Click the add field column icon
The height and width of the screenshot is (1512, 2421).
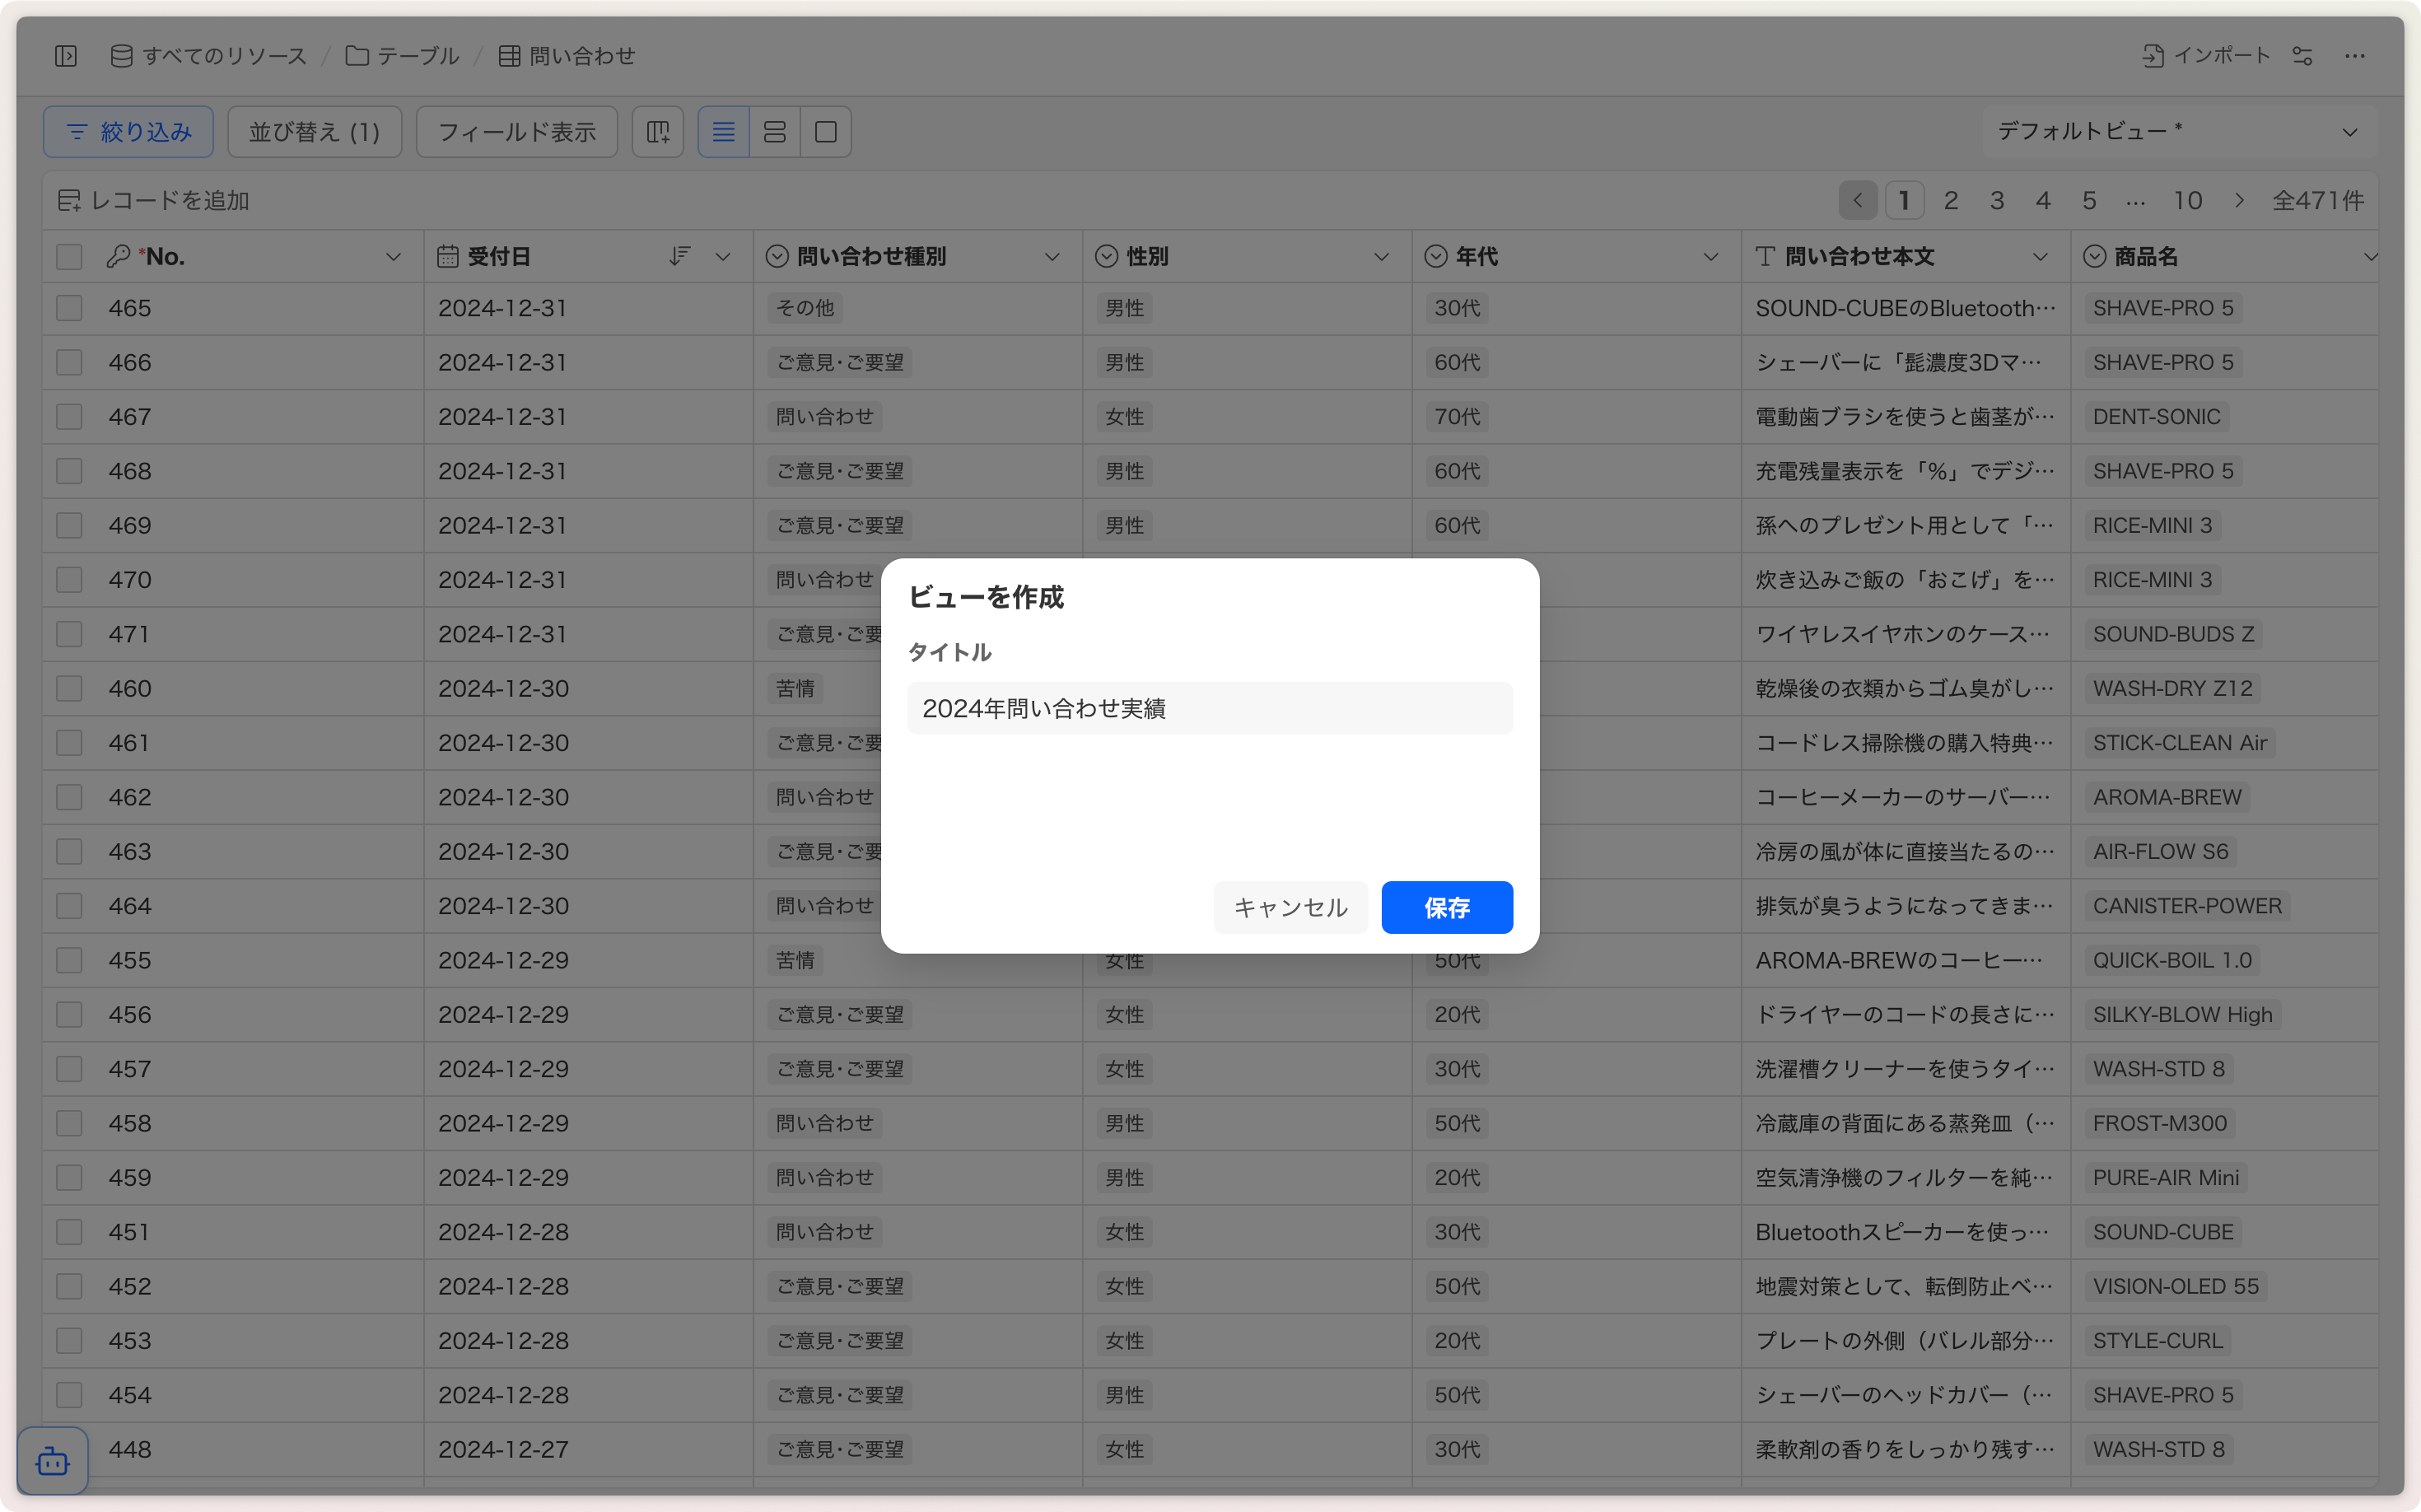click(658, 132)
